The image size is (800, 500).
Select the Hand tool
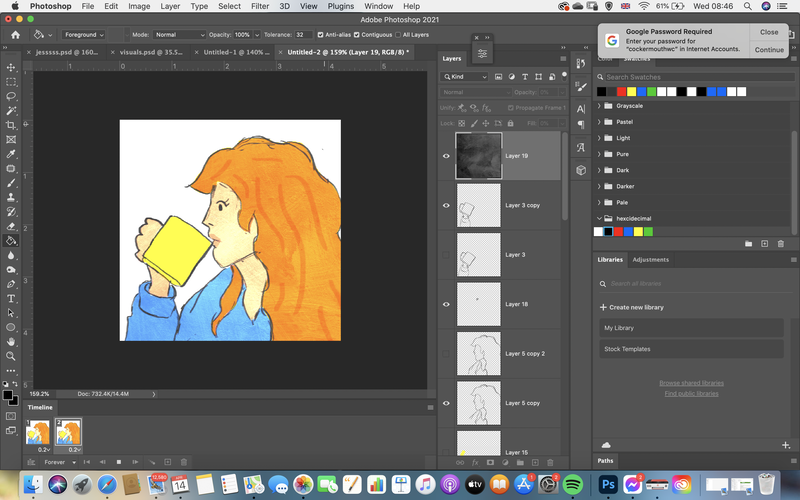click(x=11, y=341)
